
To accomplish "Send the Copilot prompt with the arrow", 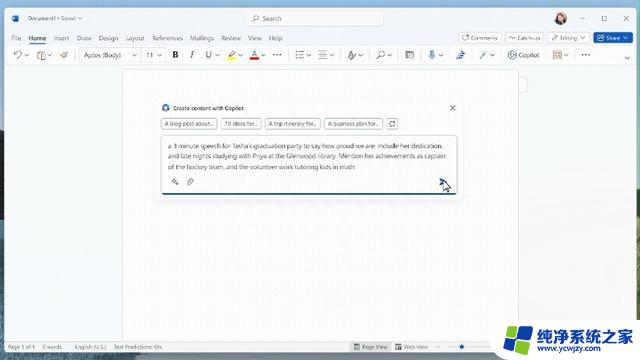I will (444, 182).
